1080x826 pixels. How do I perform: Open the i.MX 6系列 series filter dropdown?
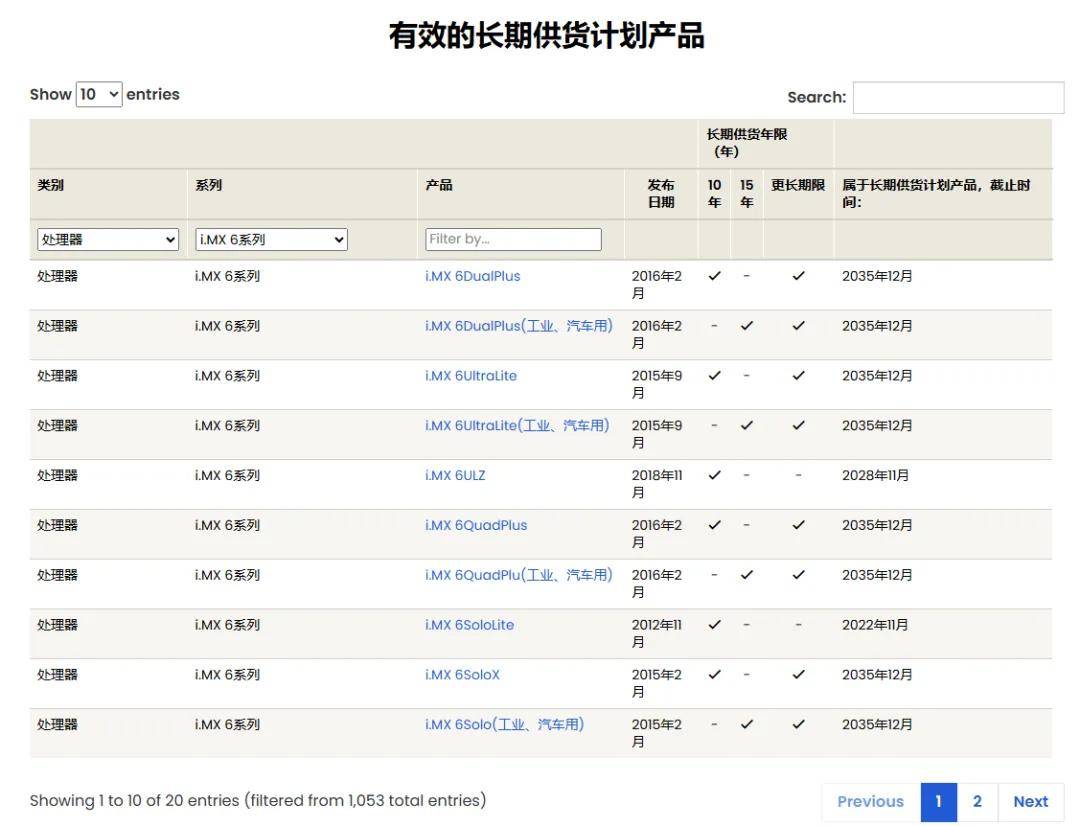click(271, 239)
